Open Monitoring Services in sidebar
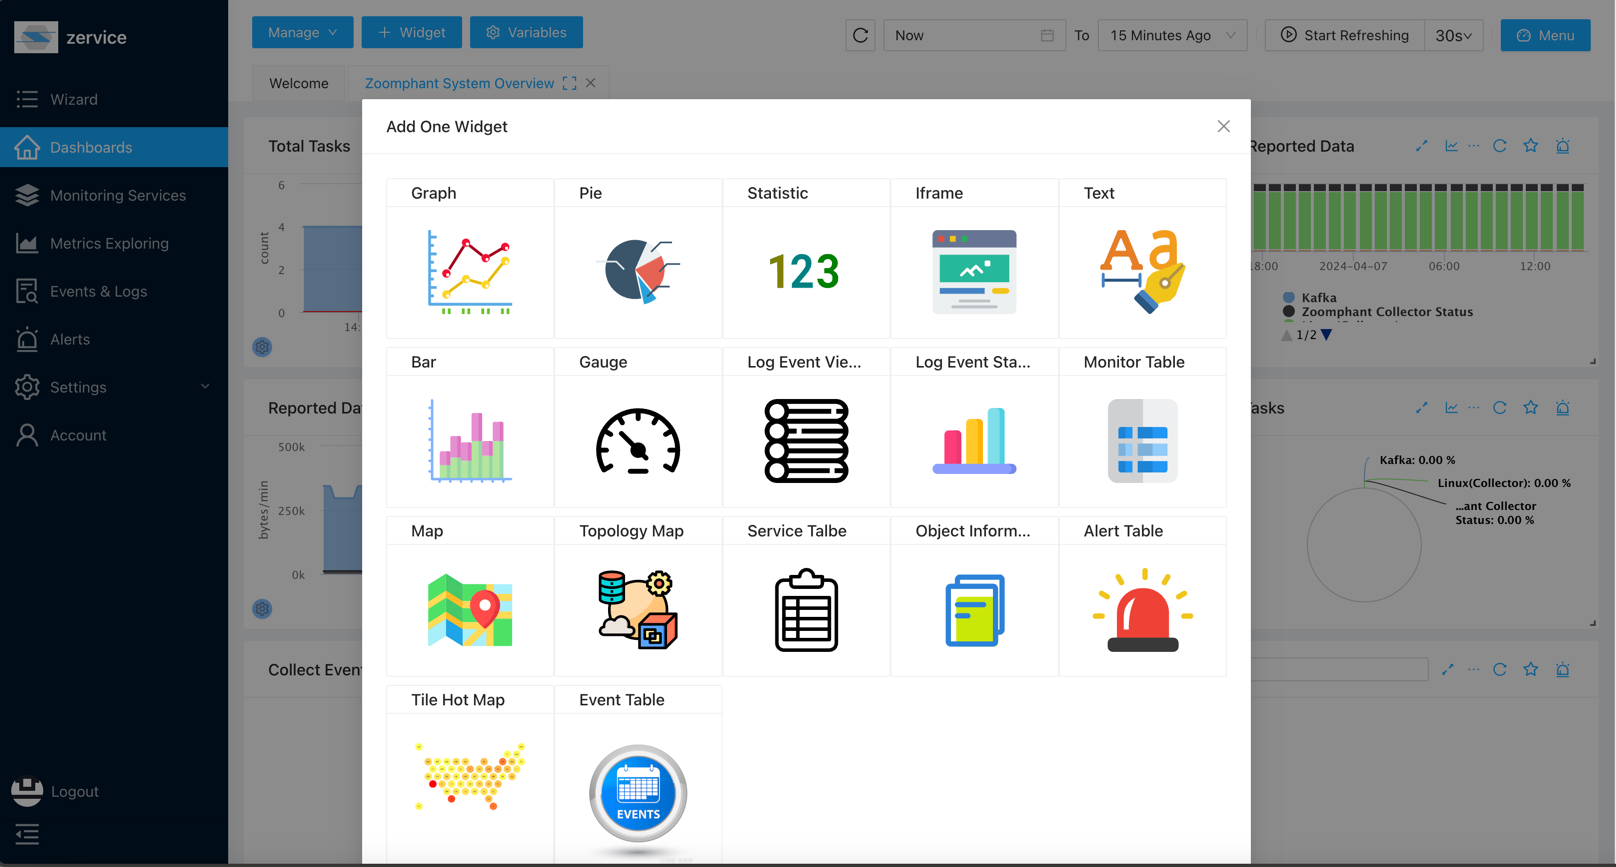The image size is (1616, 867). (117, 195)
